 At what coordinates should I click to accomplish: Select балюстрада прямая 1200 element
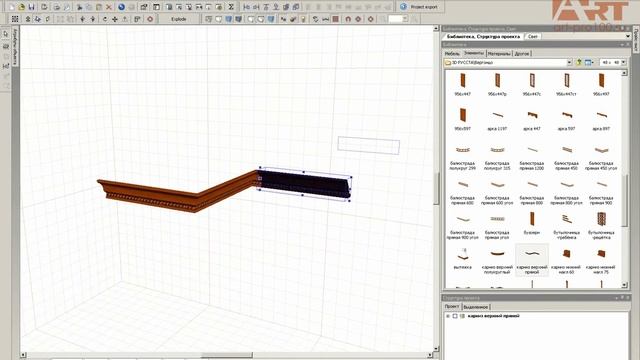(x=532, y=157)
